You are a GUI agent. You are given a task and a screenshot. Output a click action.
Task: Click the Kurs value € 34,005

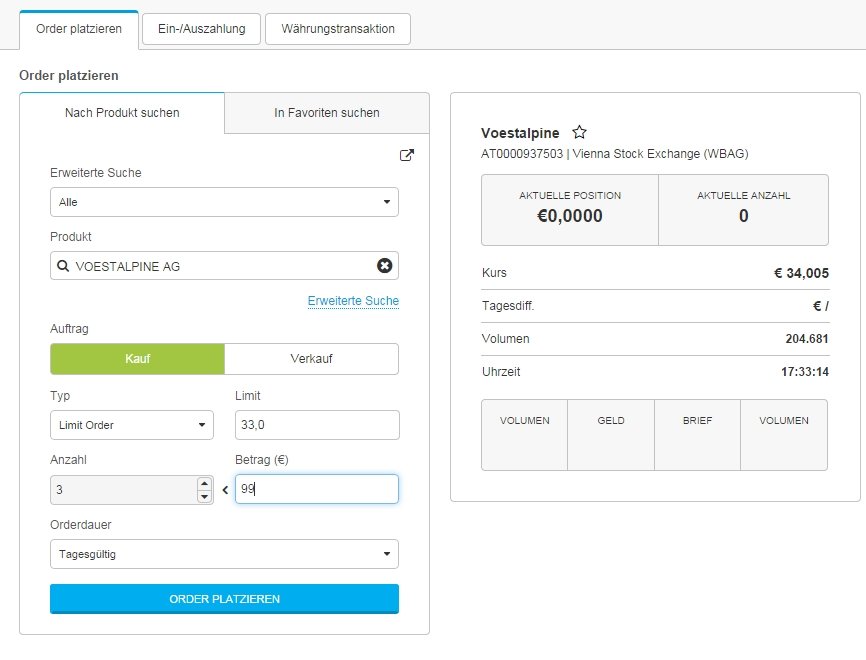coord(801,273)
